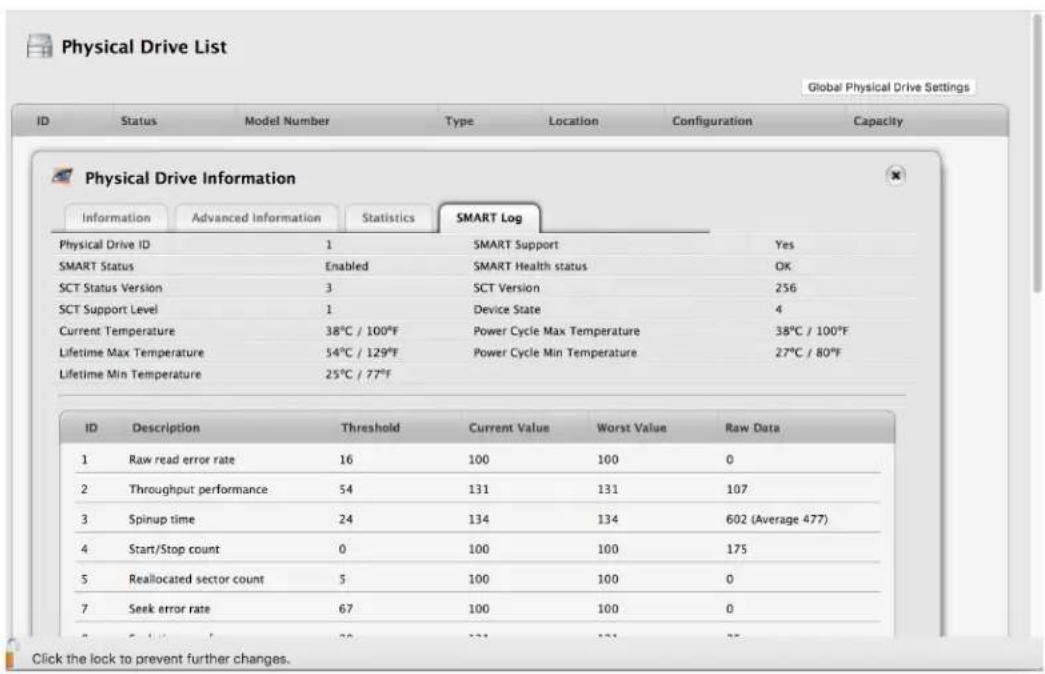This screenshot has height=674, width=1045.
Task: Close the Physical Drive Information panel
Action: coord(896,175)
